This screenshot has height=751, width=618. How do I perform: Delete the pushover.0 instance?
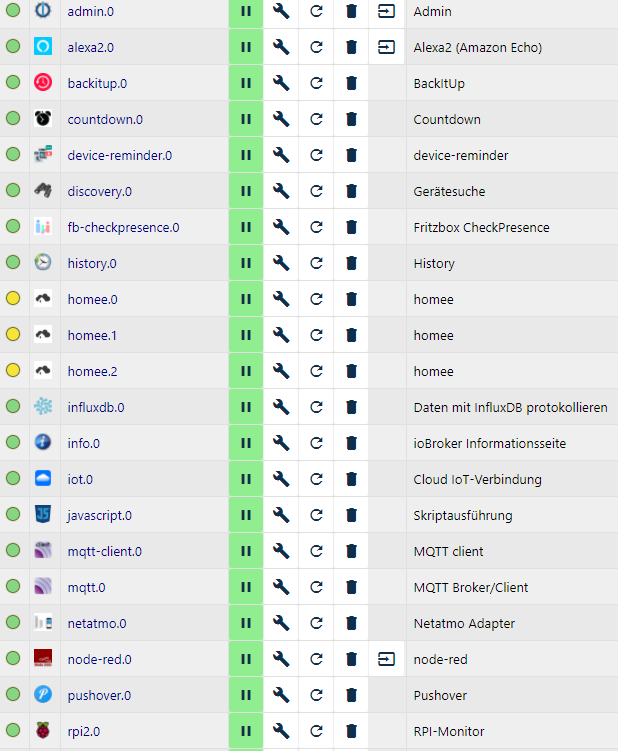(x=351, y=695)
